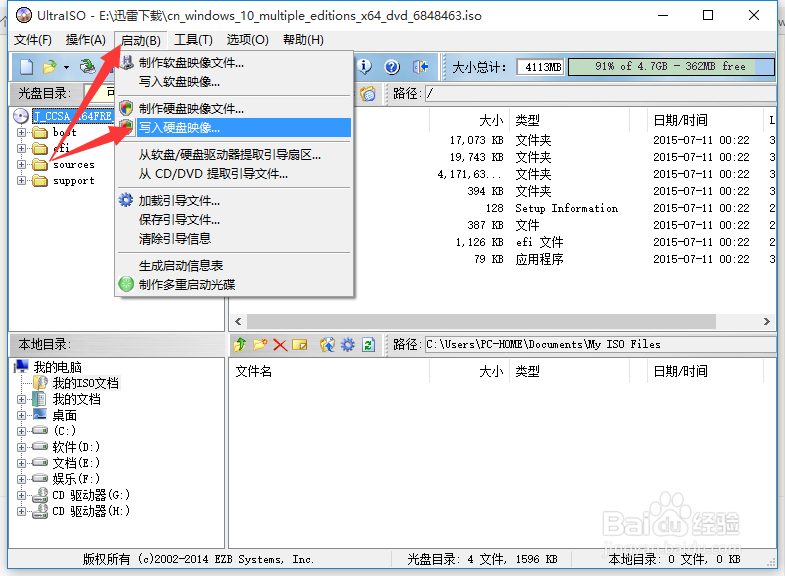Open the 选项(O) menu

[247, 40]
